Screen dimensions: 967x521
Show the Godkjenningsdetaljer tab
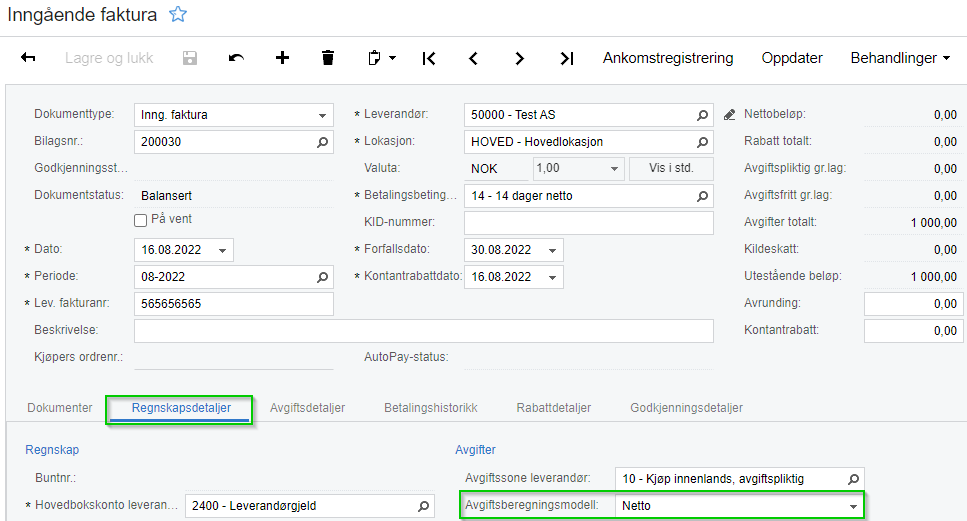point(686,408)
